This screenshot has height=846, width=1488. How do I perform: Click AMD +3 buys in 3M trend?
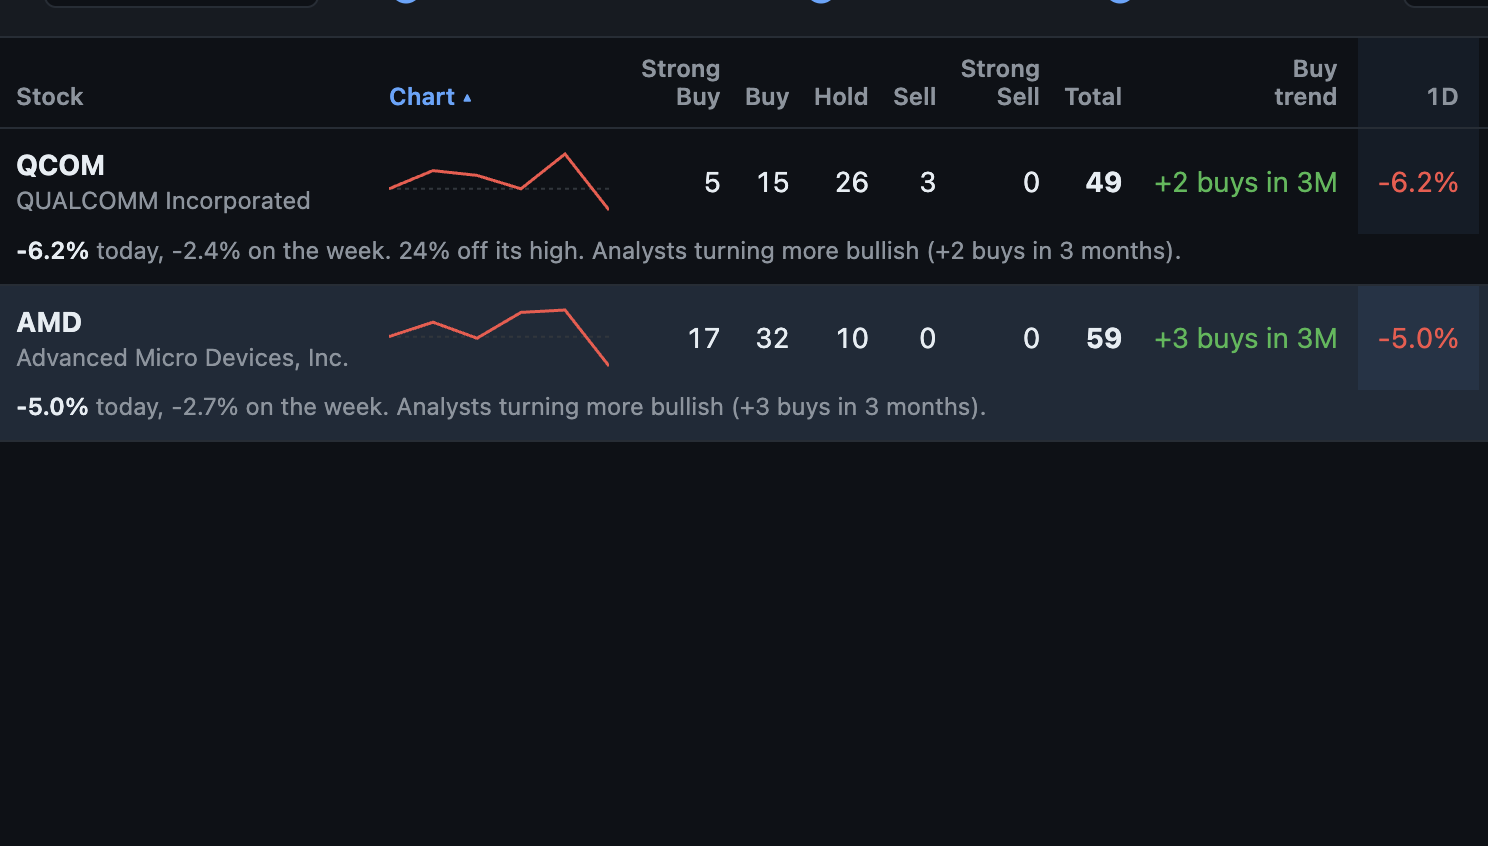tap(1246, 338)
